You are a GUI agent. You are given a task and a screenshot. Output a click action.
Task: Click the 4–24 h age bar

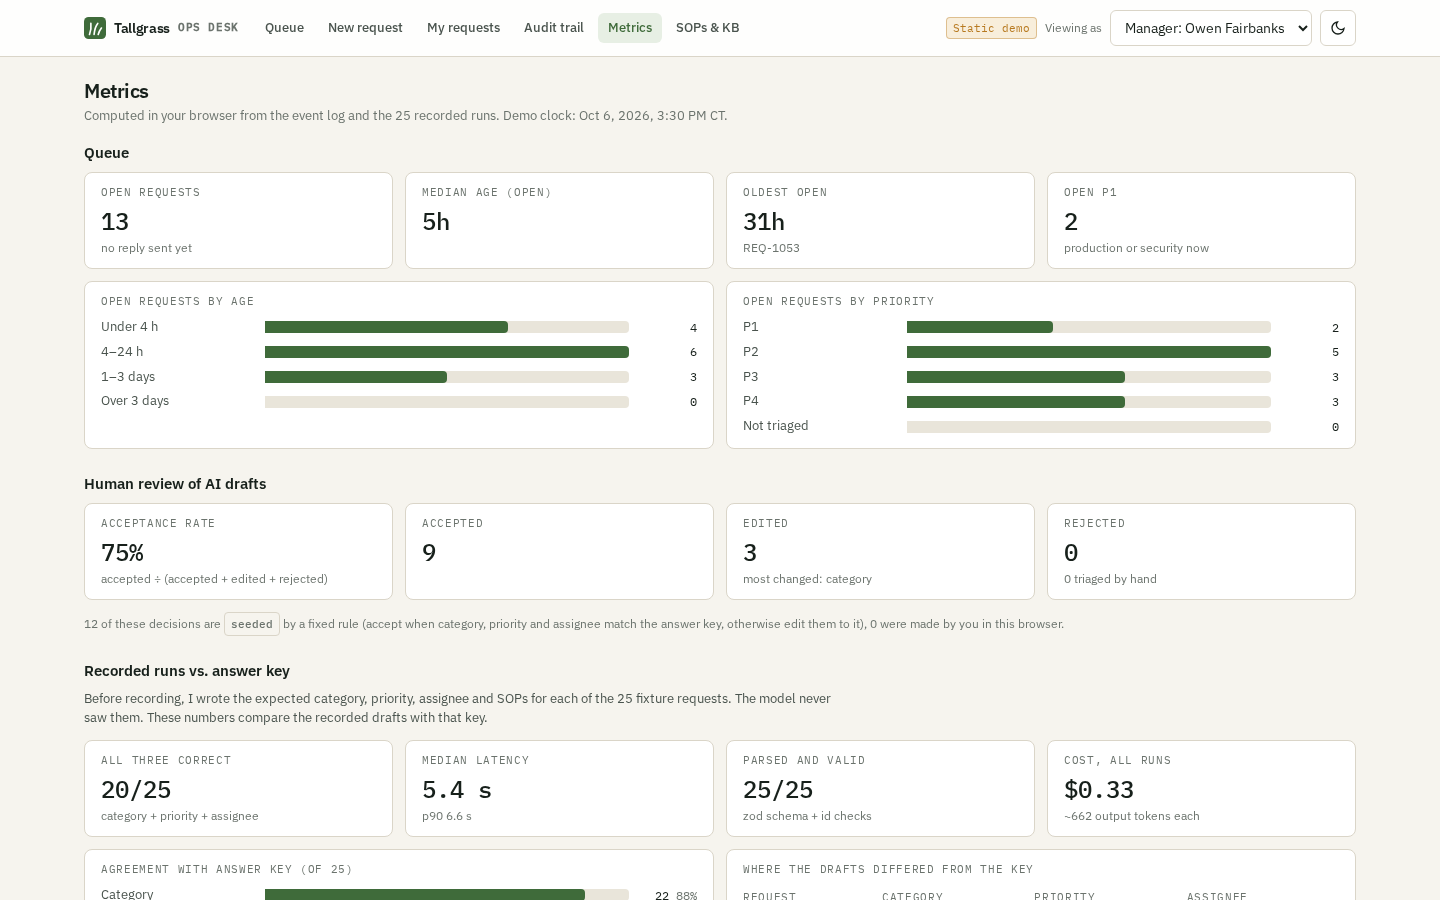tap(447, 352)
